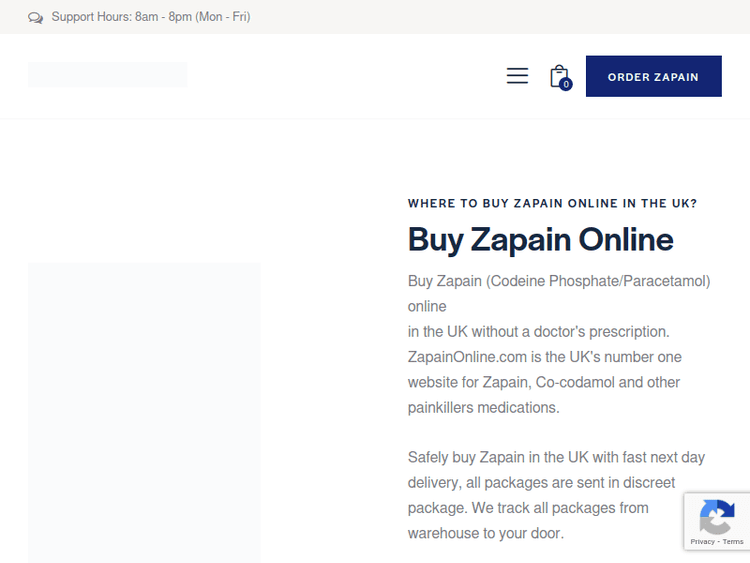Click the support chat bubbles icon

[35, 18]
